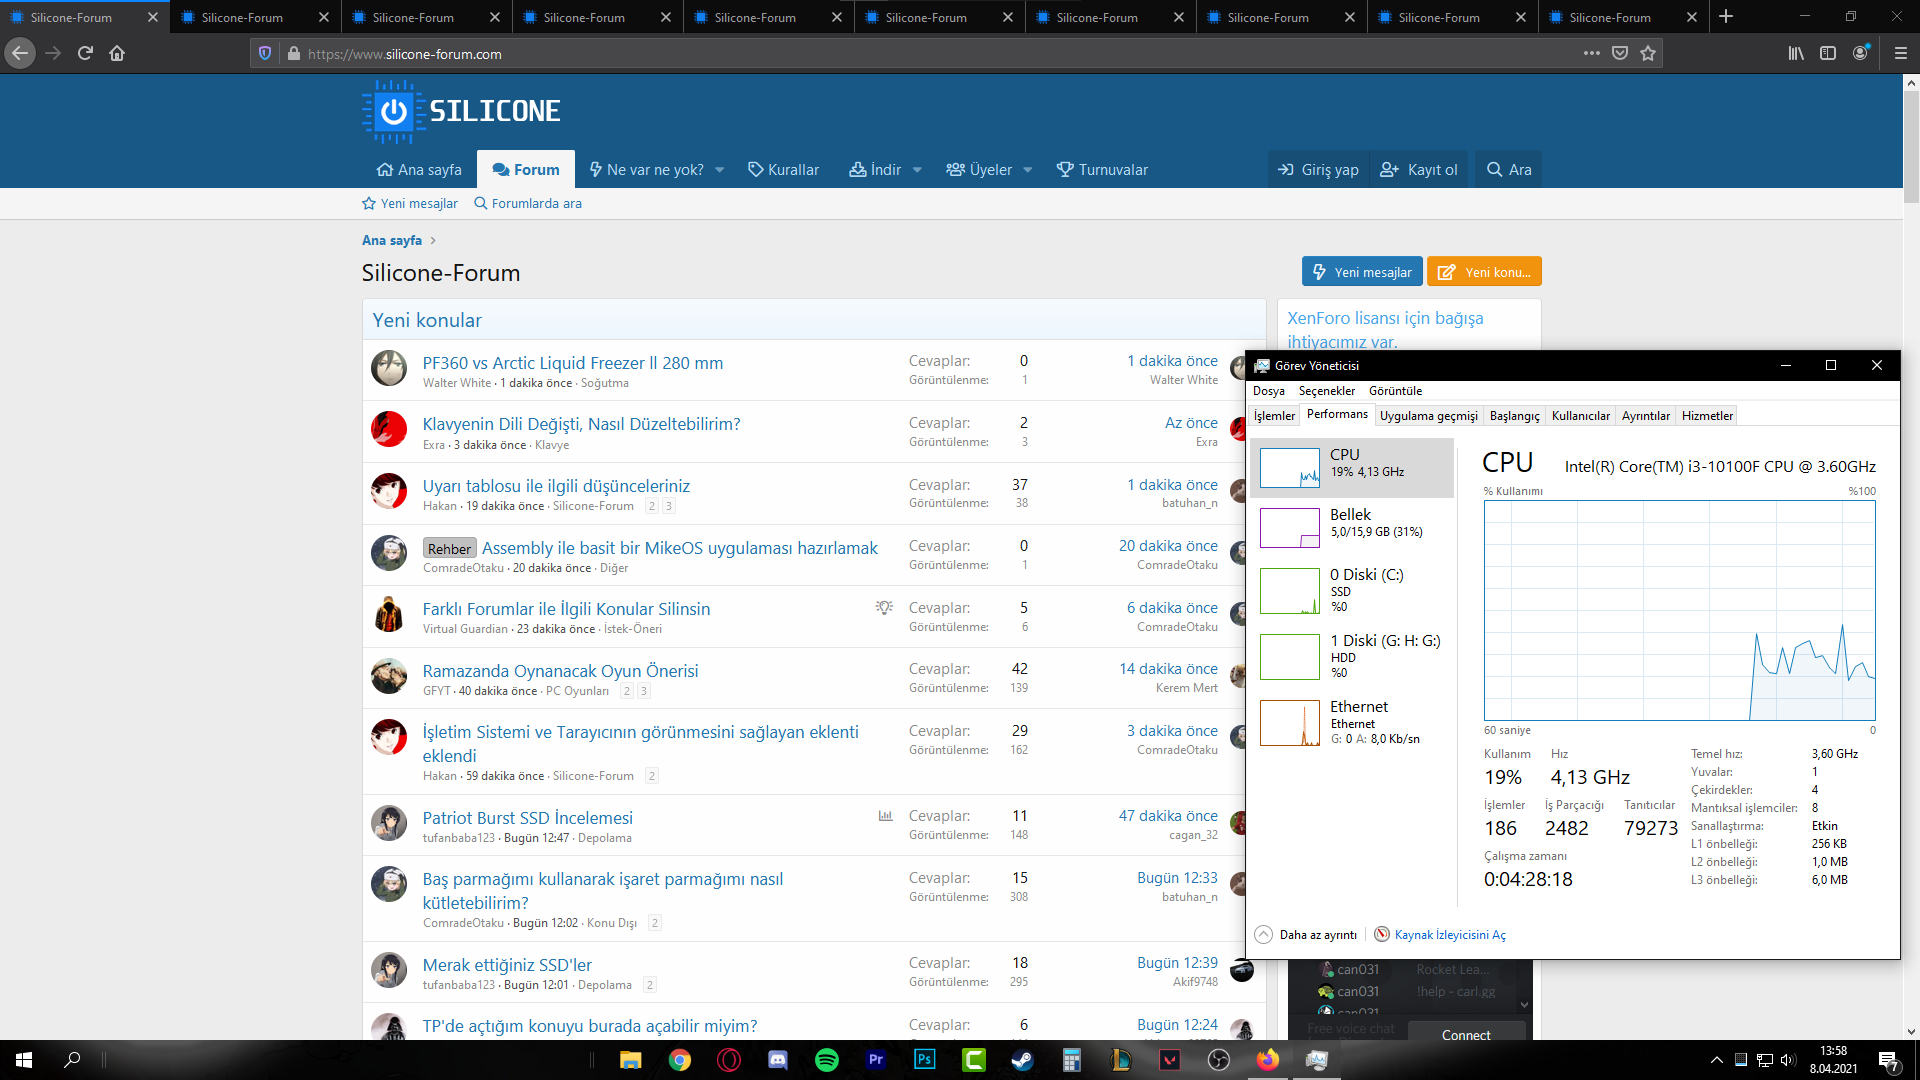This screenshot has width=1920, height=1080.
Task: Launch Discord from the taskbar
Action: [x=778, y=1060]
